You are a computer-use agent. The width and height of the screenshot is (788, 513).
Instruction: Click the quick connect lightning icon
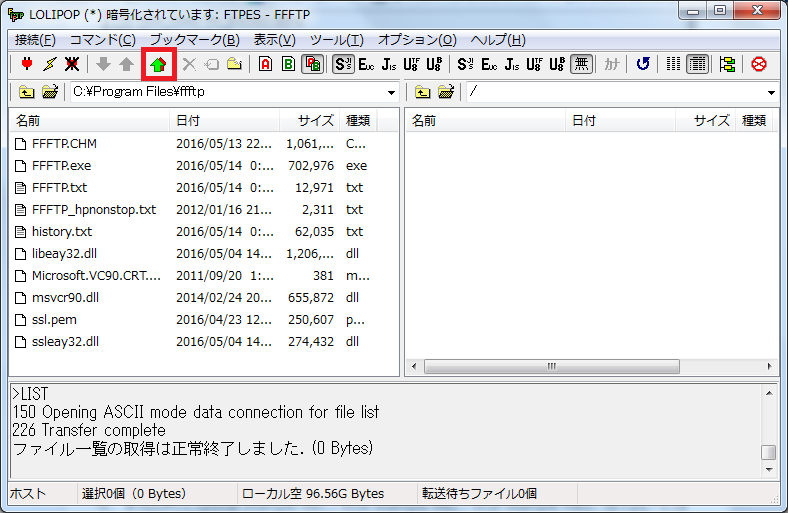point(49,65)
